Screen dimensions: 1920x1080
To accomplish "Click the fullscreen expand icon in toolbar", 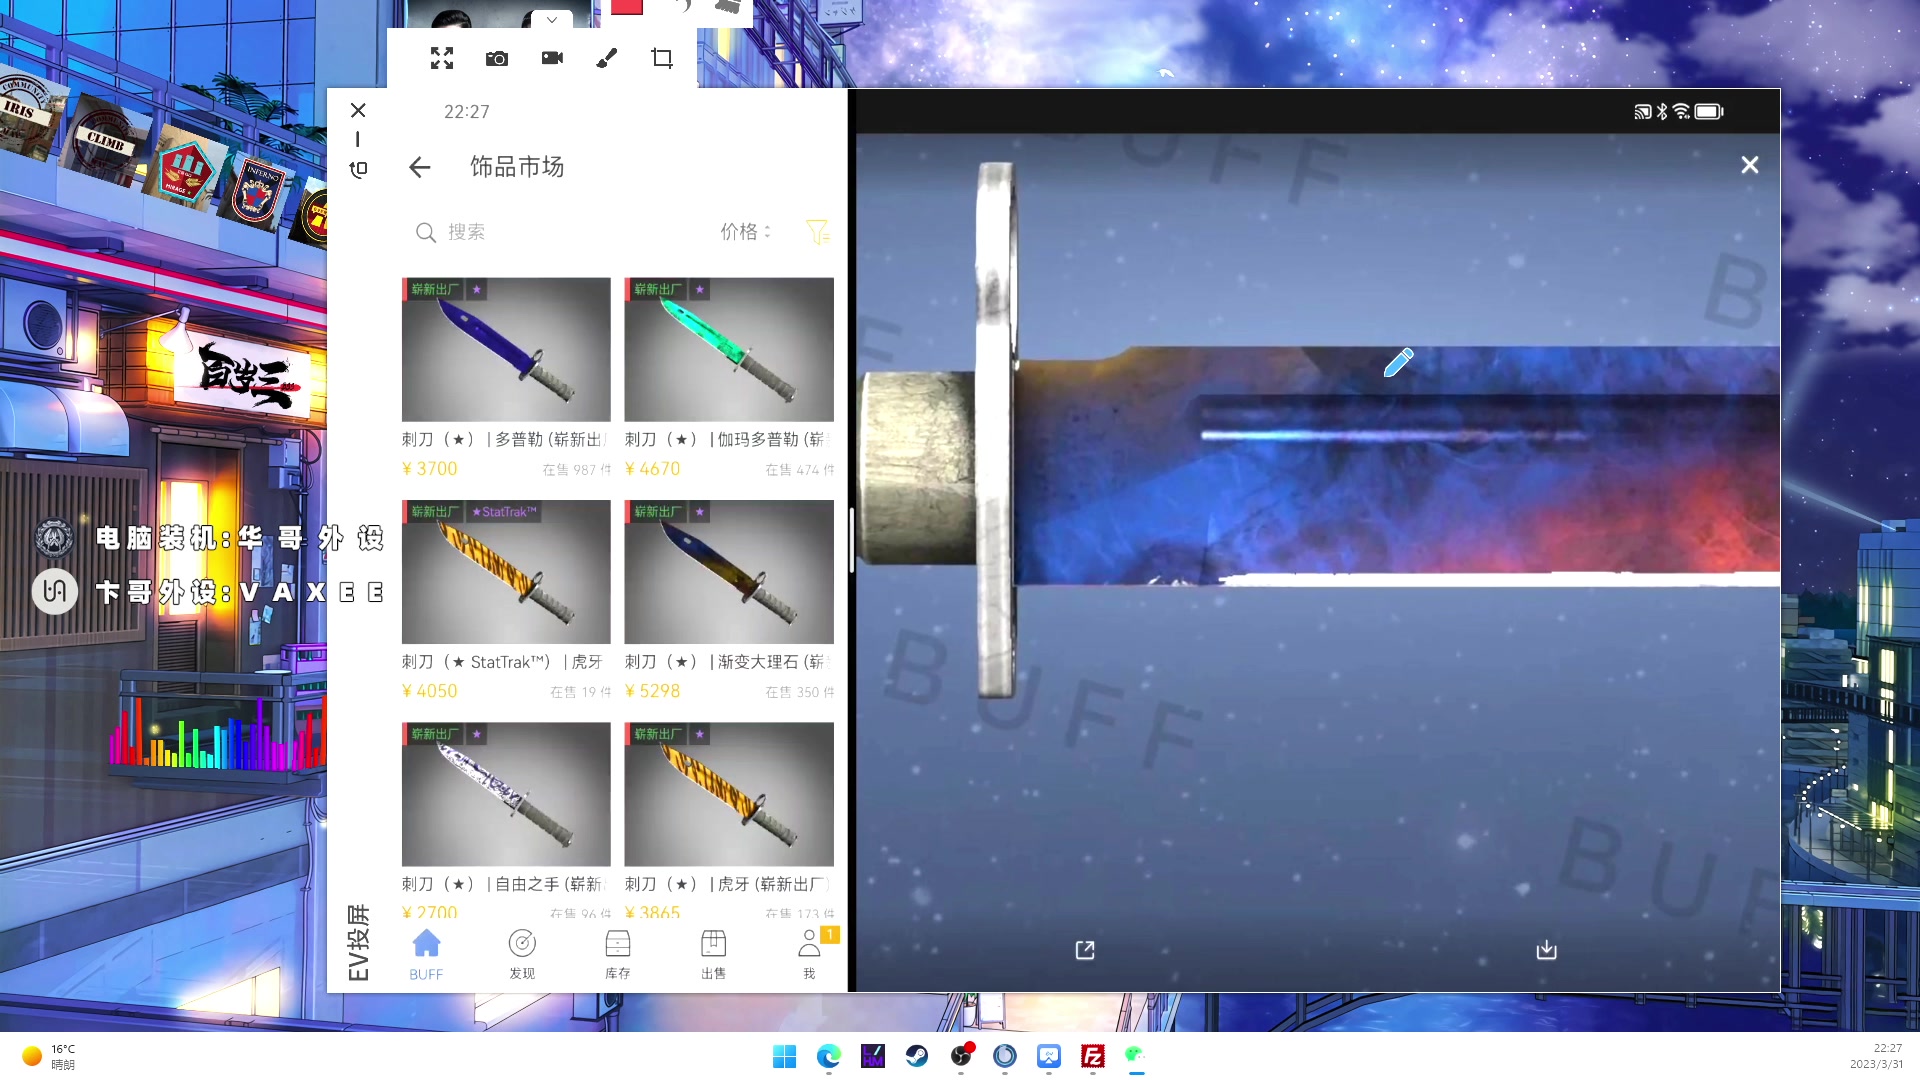I will point(442,58).
